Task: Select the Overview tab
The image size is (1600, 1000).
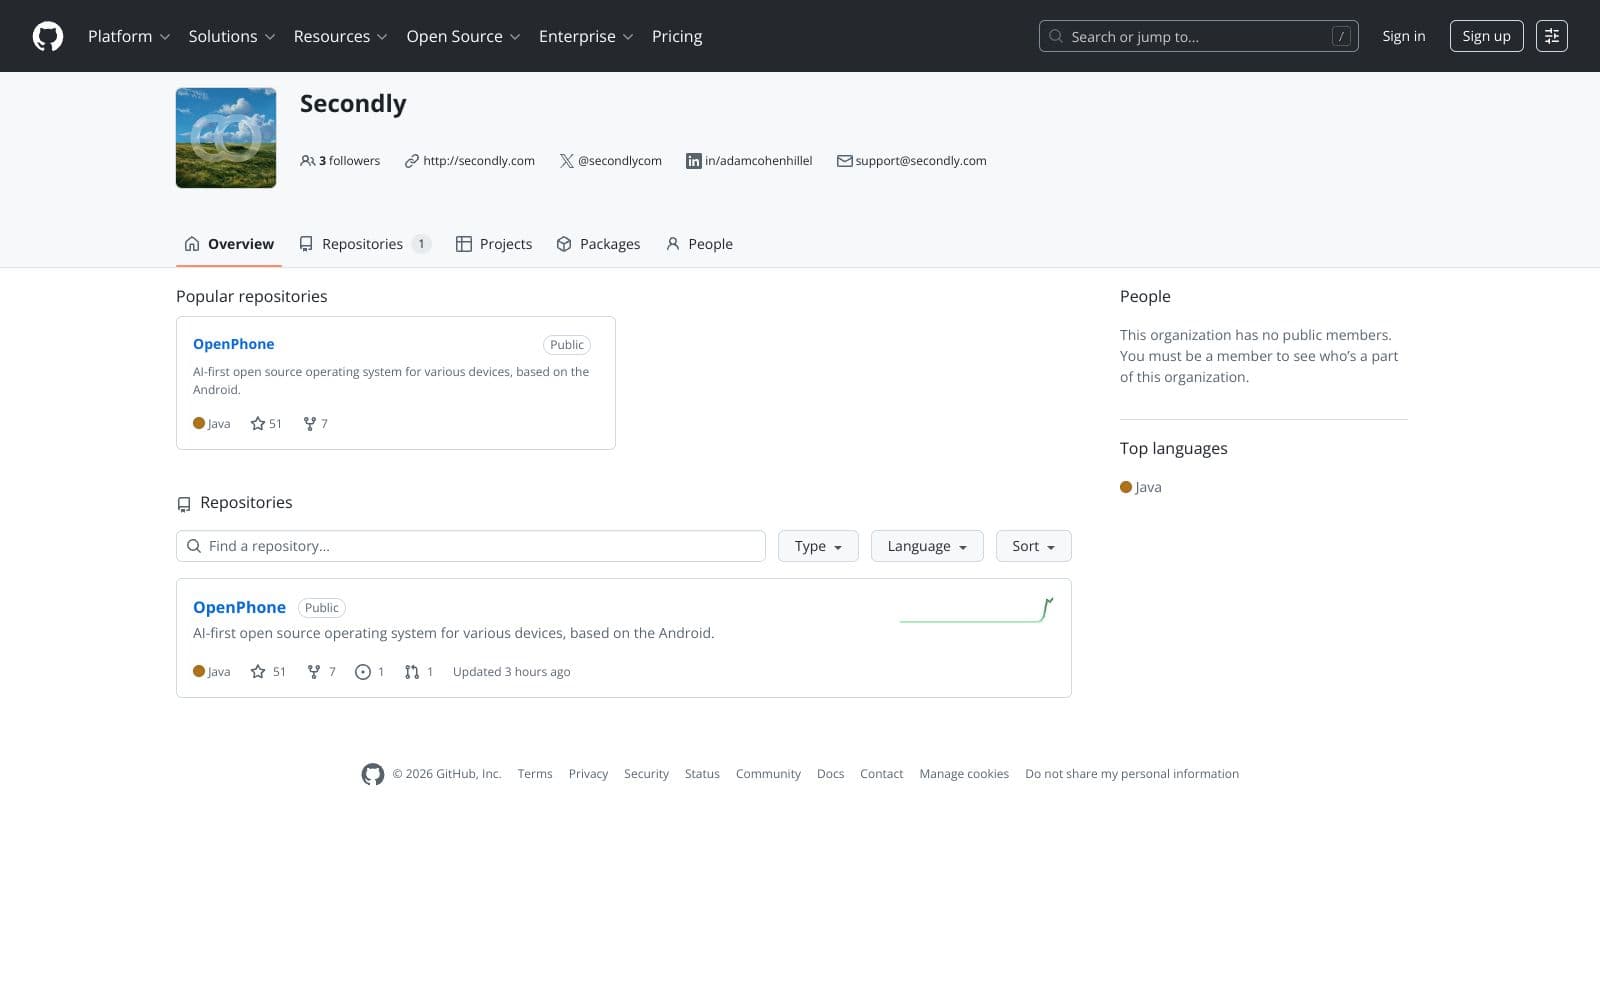Action: coord(229,244)
